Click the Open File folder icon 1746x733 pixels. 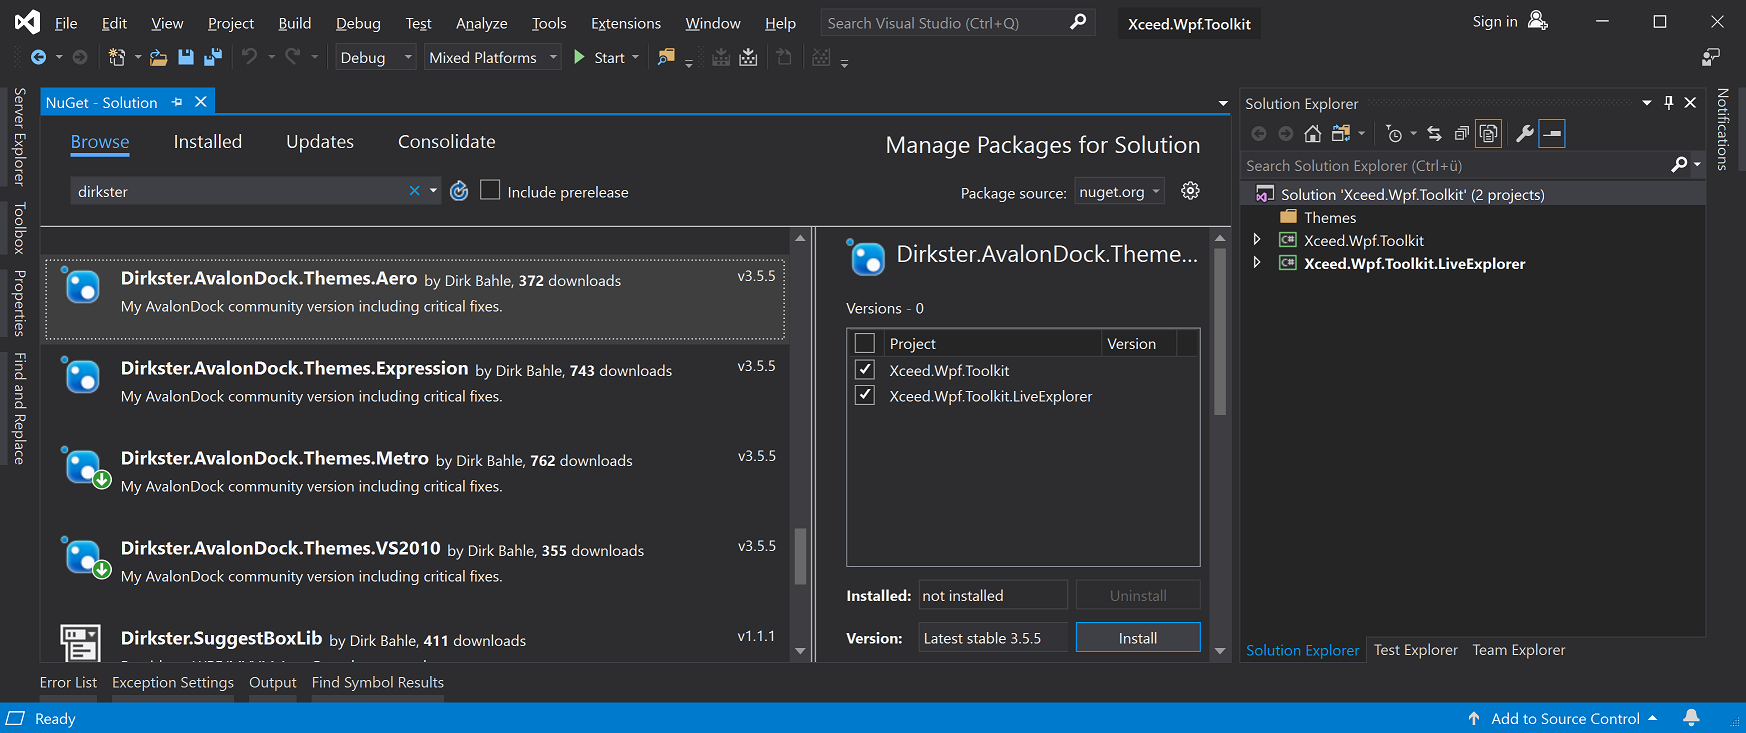coord(158,58)
